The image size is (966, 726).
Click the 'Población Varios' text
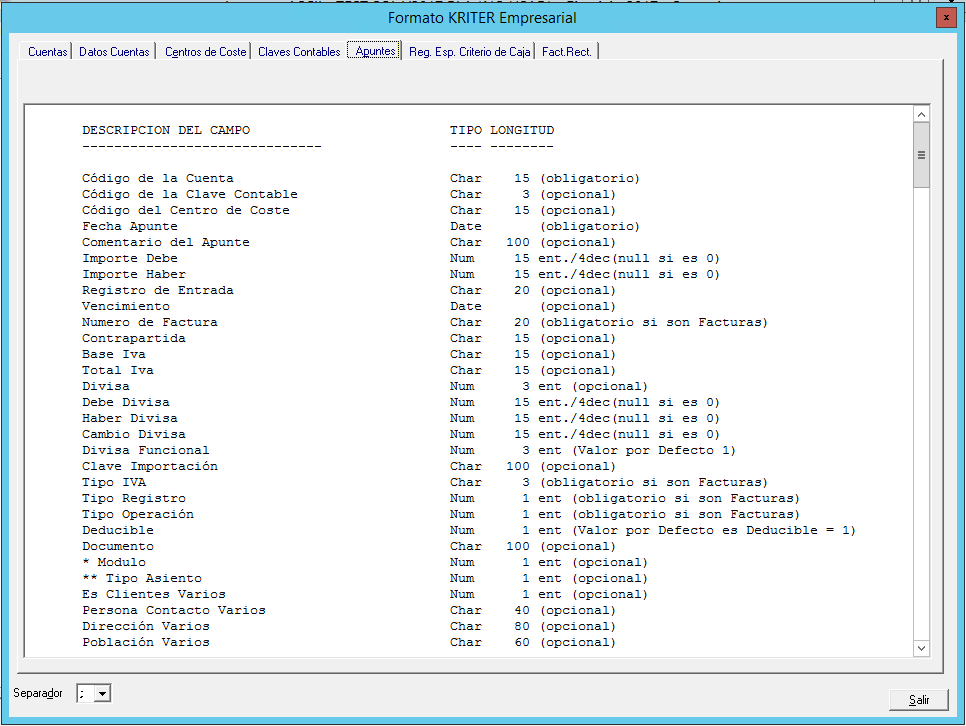(x=146, y=643)
